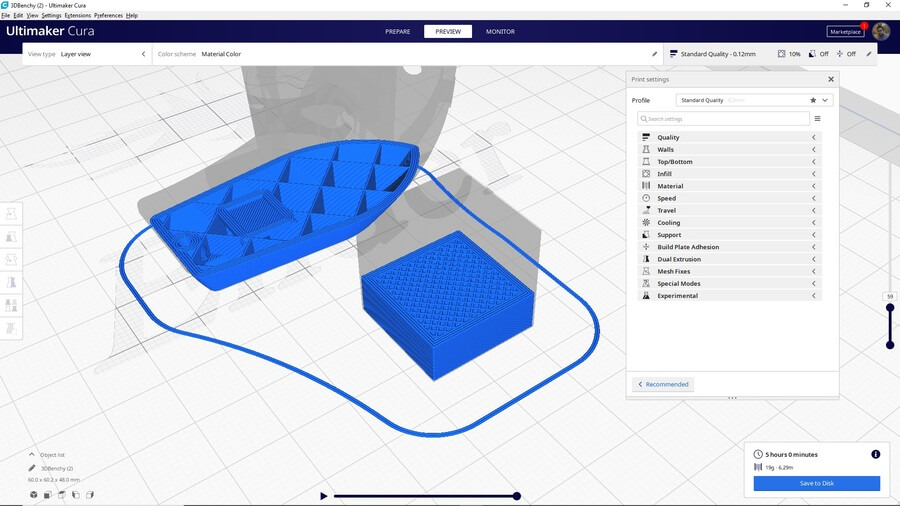Switch to the PREPARE stage tab
The height and width of the screenshot is (506, 900).
(398, 31)
